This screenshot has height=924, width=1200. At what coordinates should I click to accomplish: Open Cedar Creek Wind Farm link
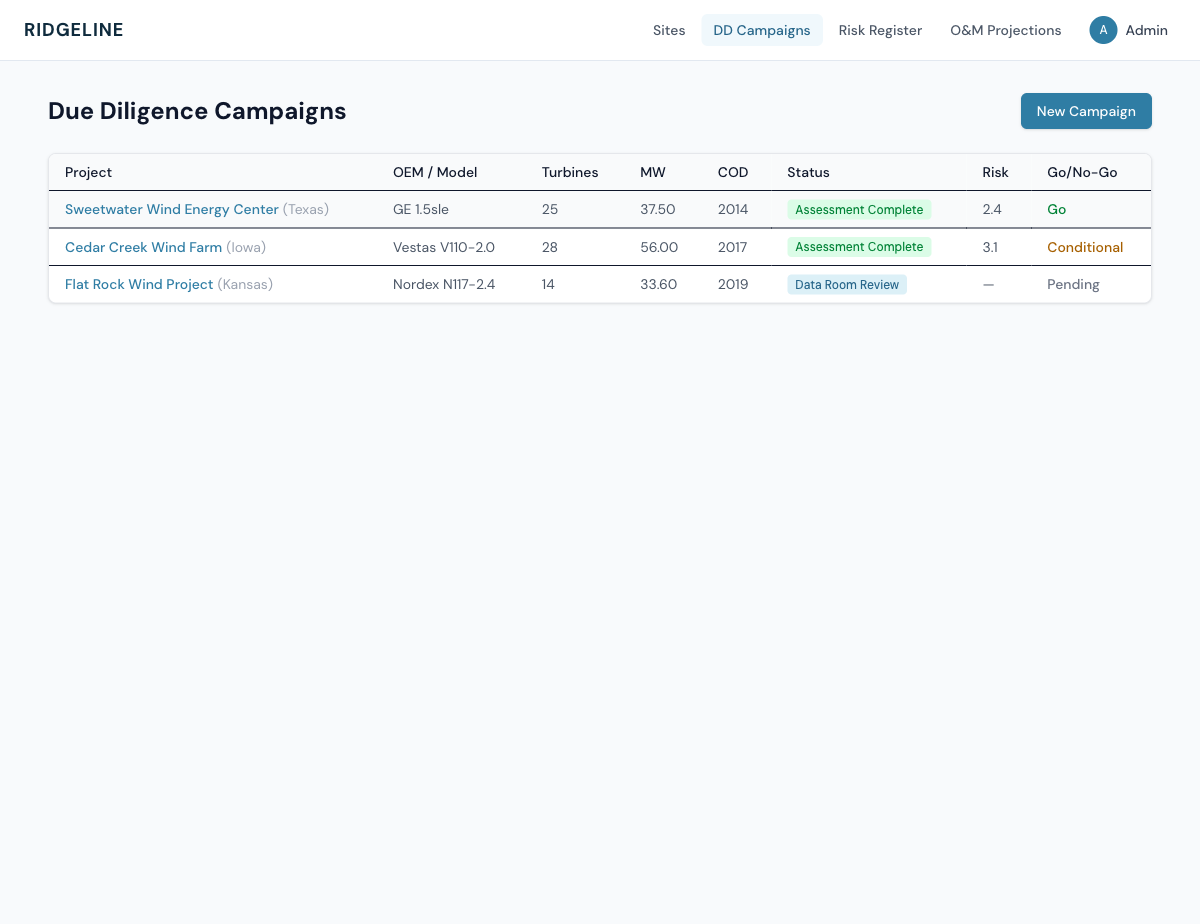(x=143, y=247)
